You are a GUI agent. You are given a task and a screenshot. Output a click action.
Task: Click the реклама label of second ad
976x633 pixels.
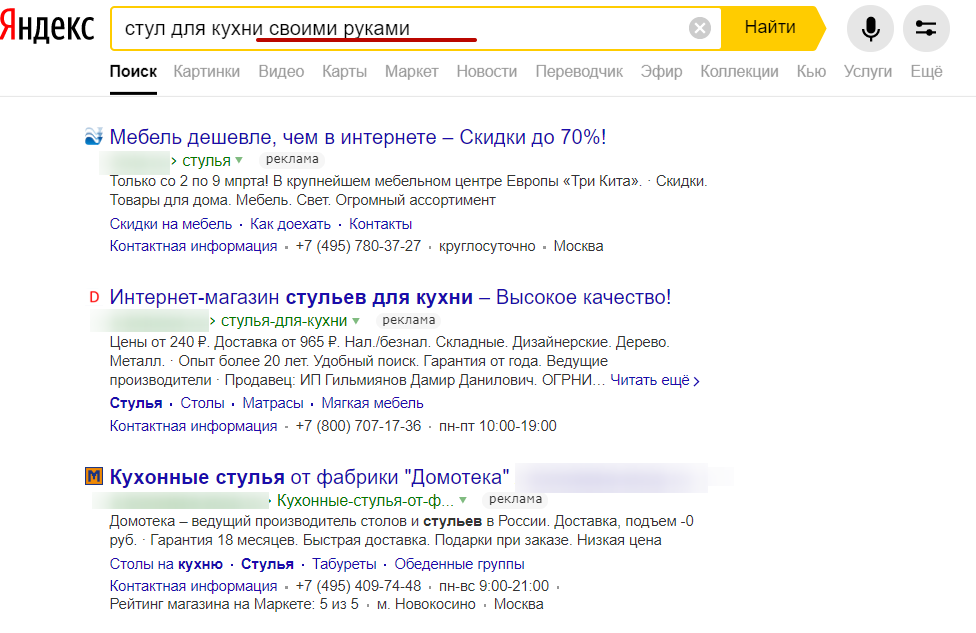point(408,320)
